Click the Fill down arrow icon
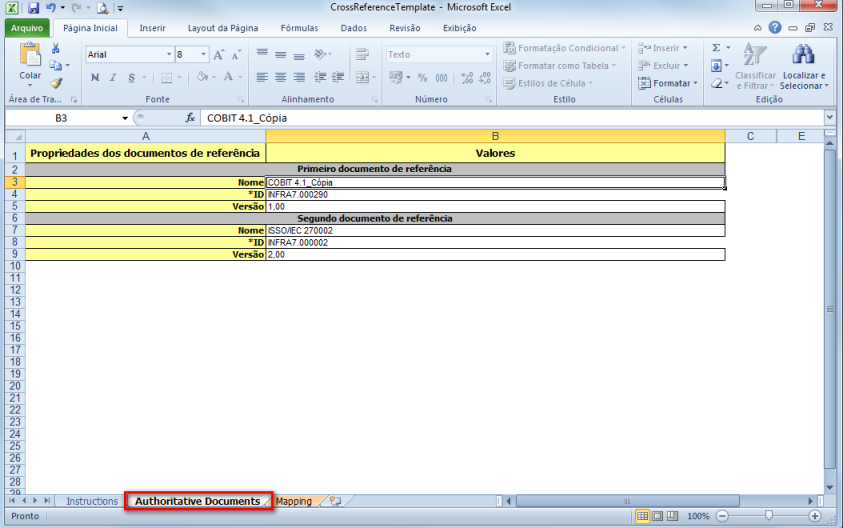 point(716,66)
